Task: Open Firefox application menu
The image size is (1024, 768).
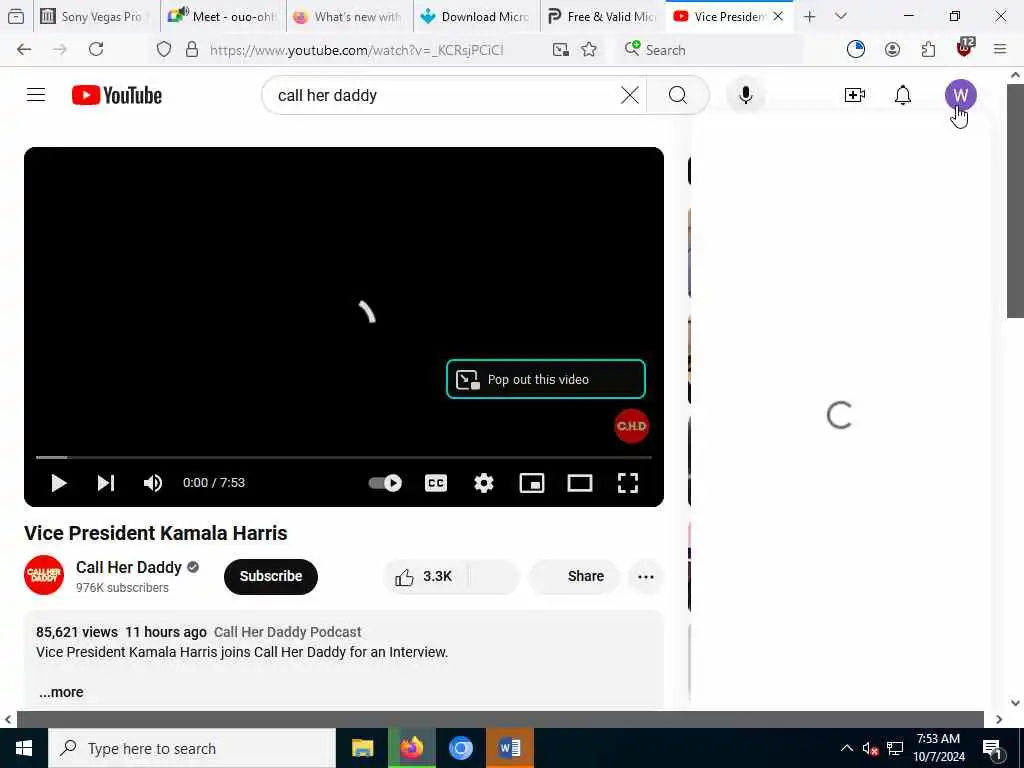Action: 1000,49
